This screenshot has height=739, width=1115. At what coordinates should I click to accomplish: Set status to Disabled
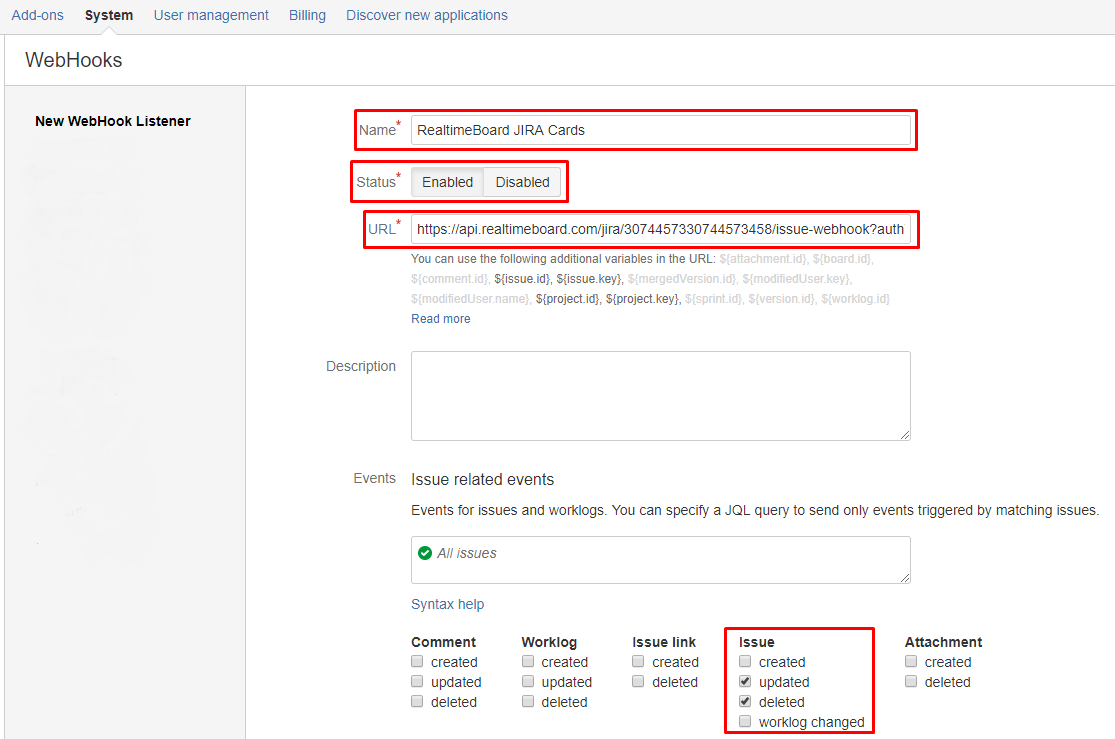coord(522,182)
